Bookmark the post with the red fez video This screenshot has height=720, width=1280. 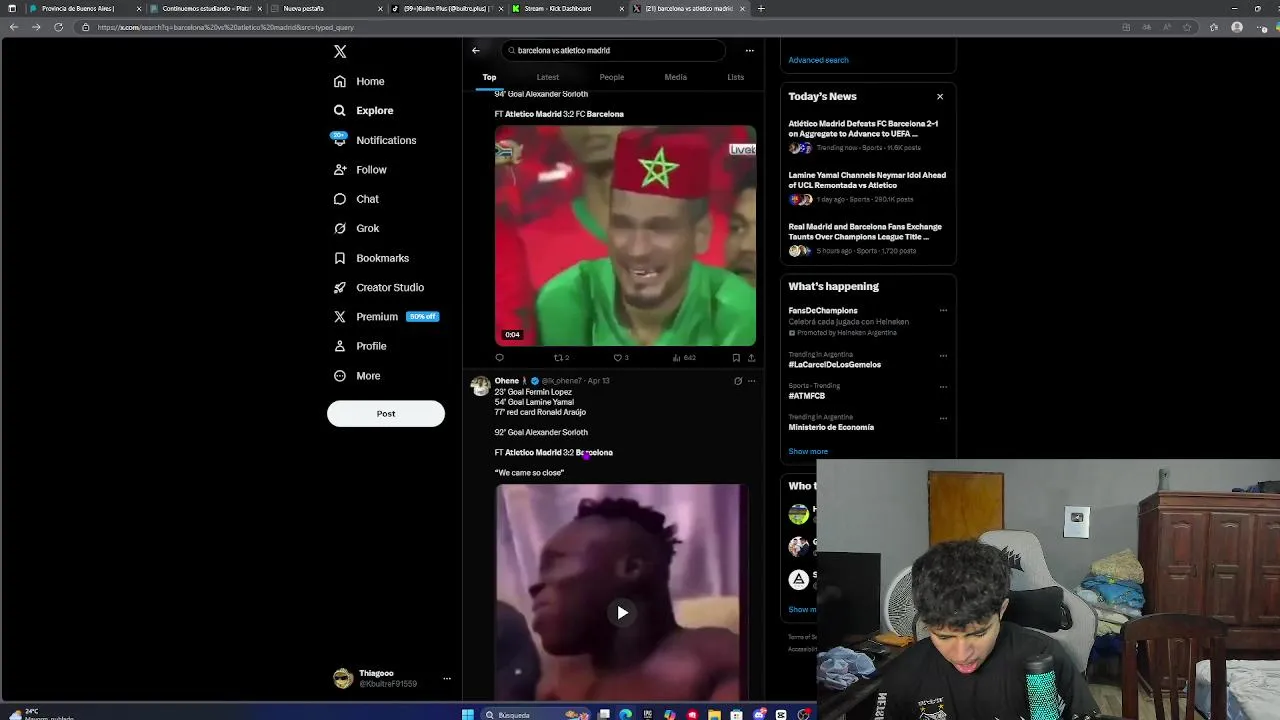[x=736, y=358]
